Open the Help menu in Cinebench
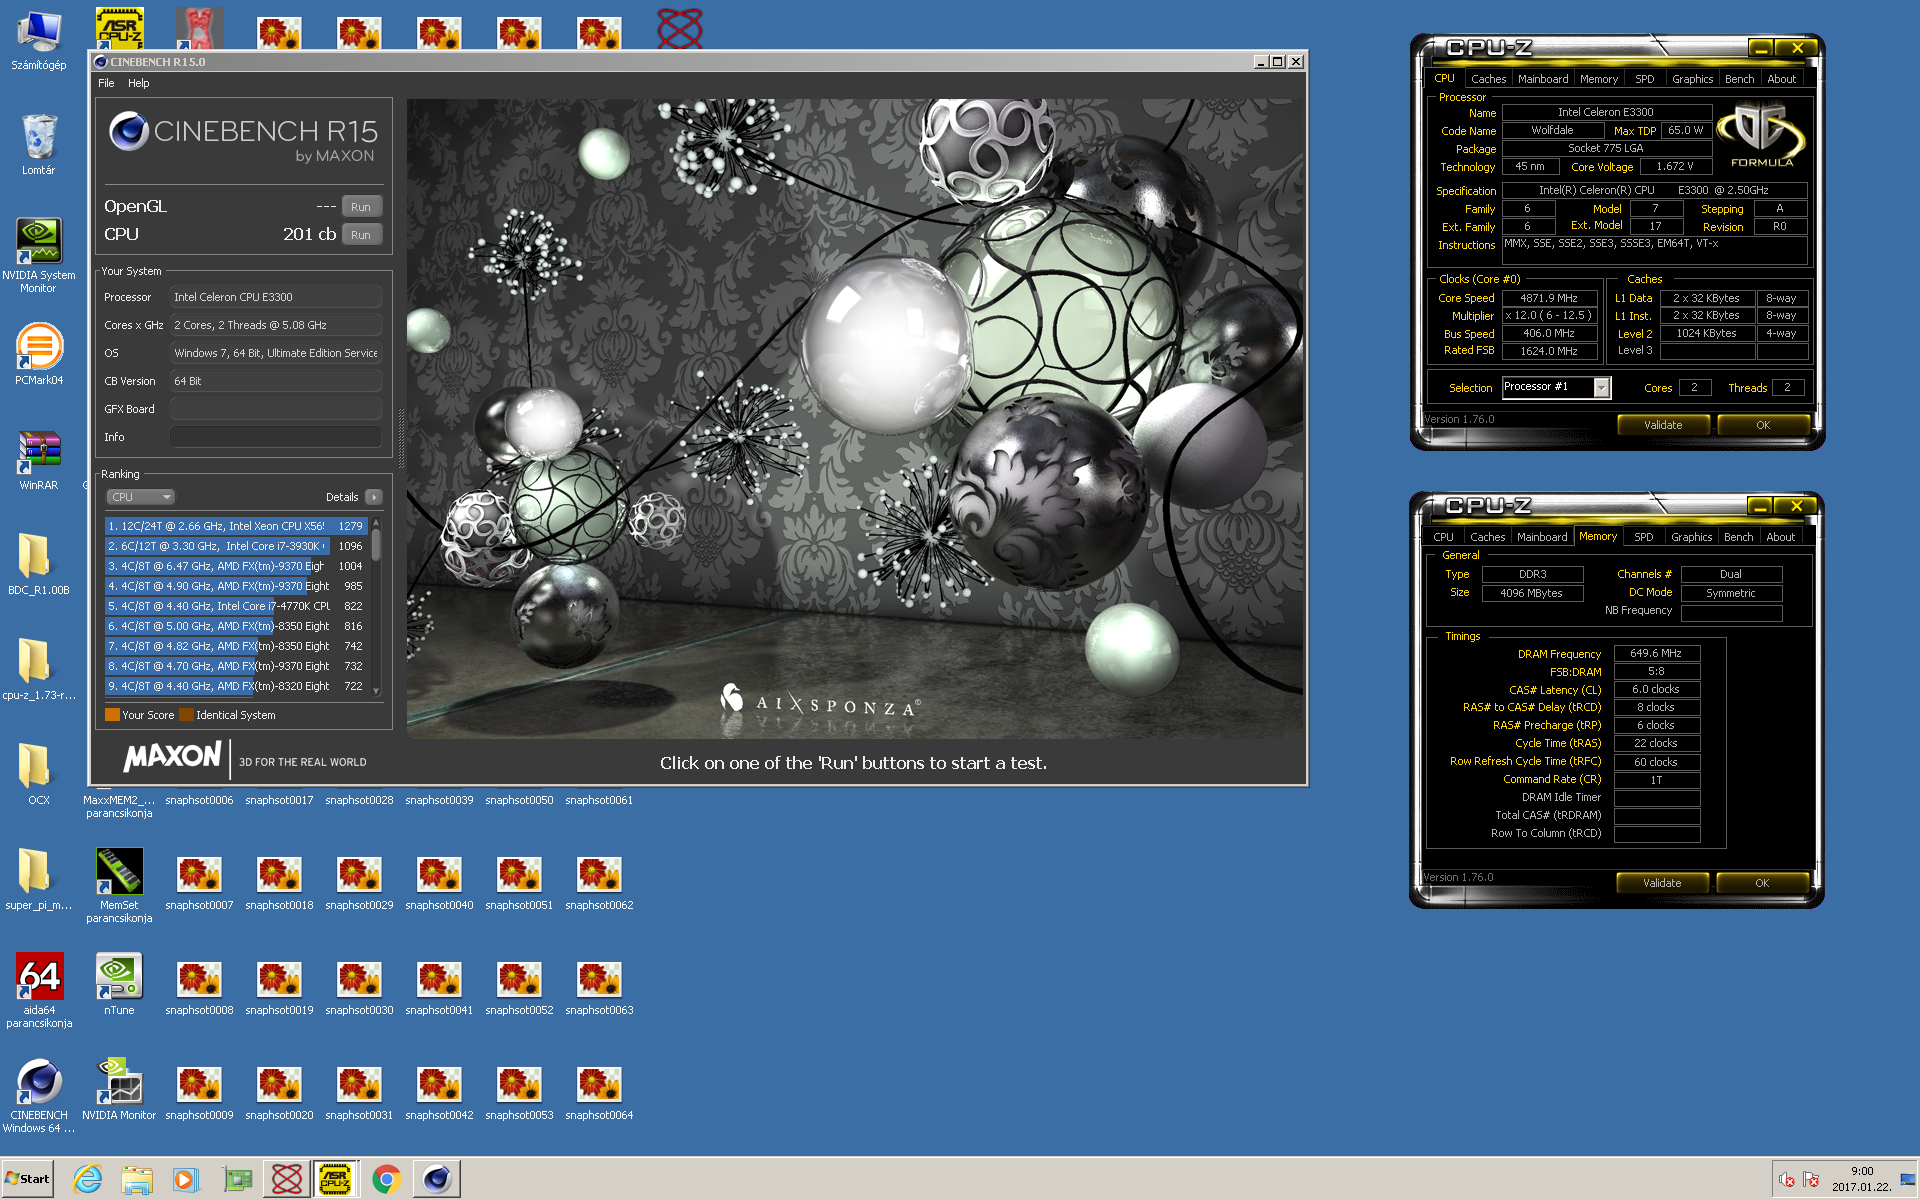This screenshot has width=1920, height=1200. pos(139,83)
